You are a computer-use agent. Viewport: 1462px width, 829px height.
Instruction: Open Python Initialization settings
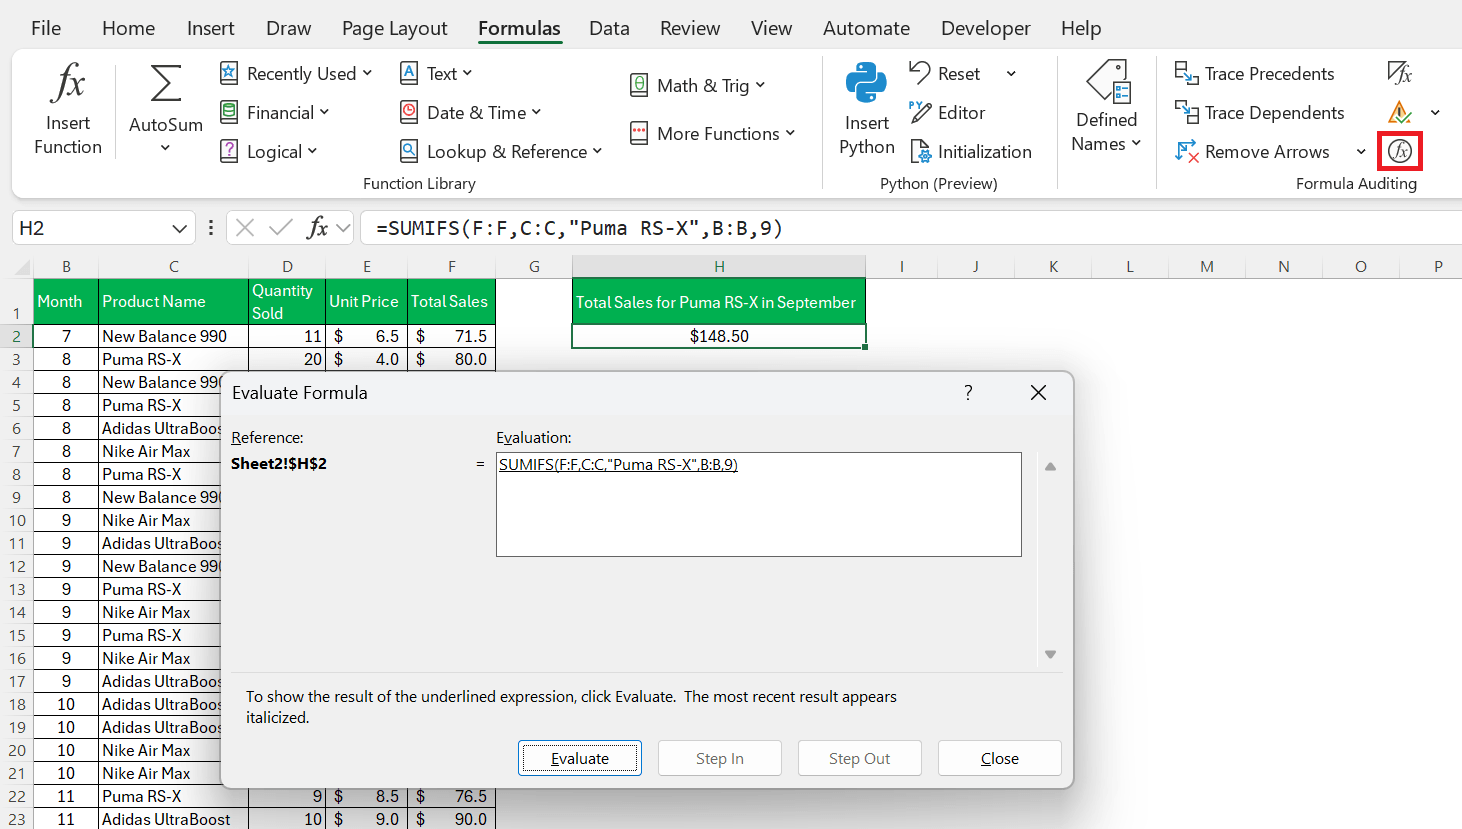[971, 151]
